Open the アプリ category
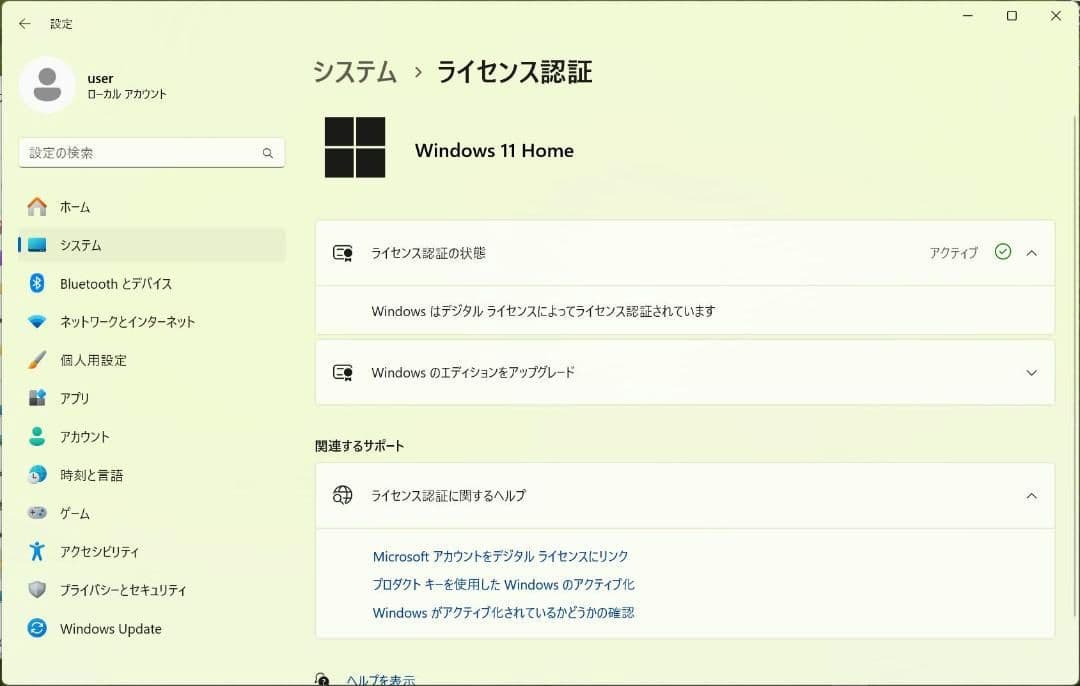The width and height of the screenshot is (1080, 686). click(152, 398)
